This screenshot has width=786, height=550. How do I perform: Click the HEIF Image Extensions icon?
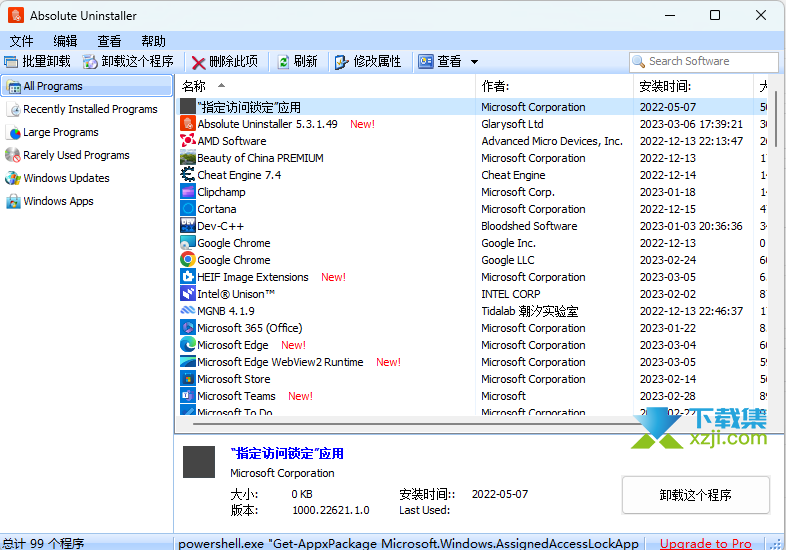point(188,277)
